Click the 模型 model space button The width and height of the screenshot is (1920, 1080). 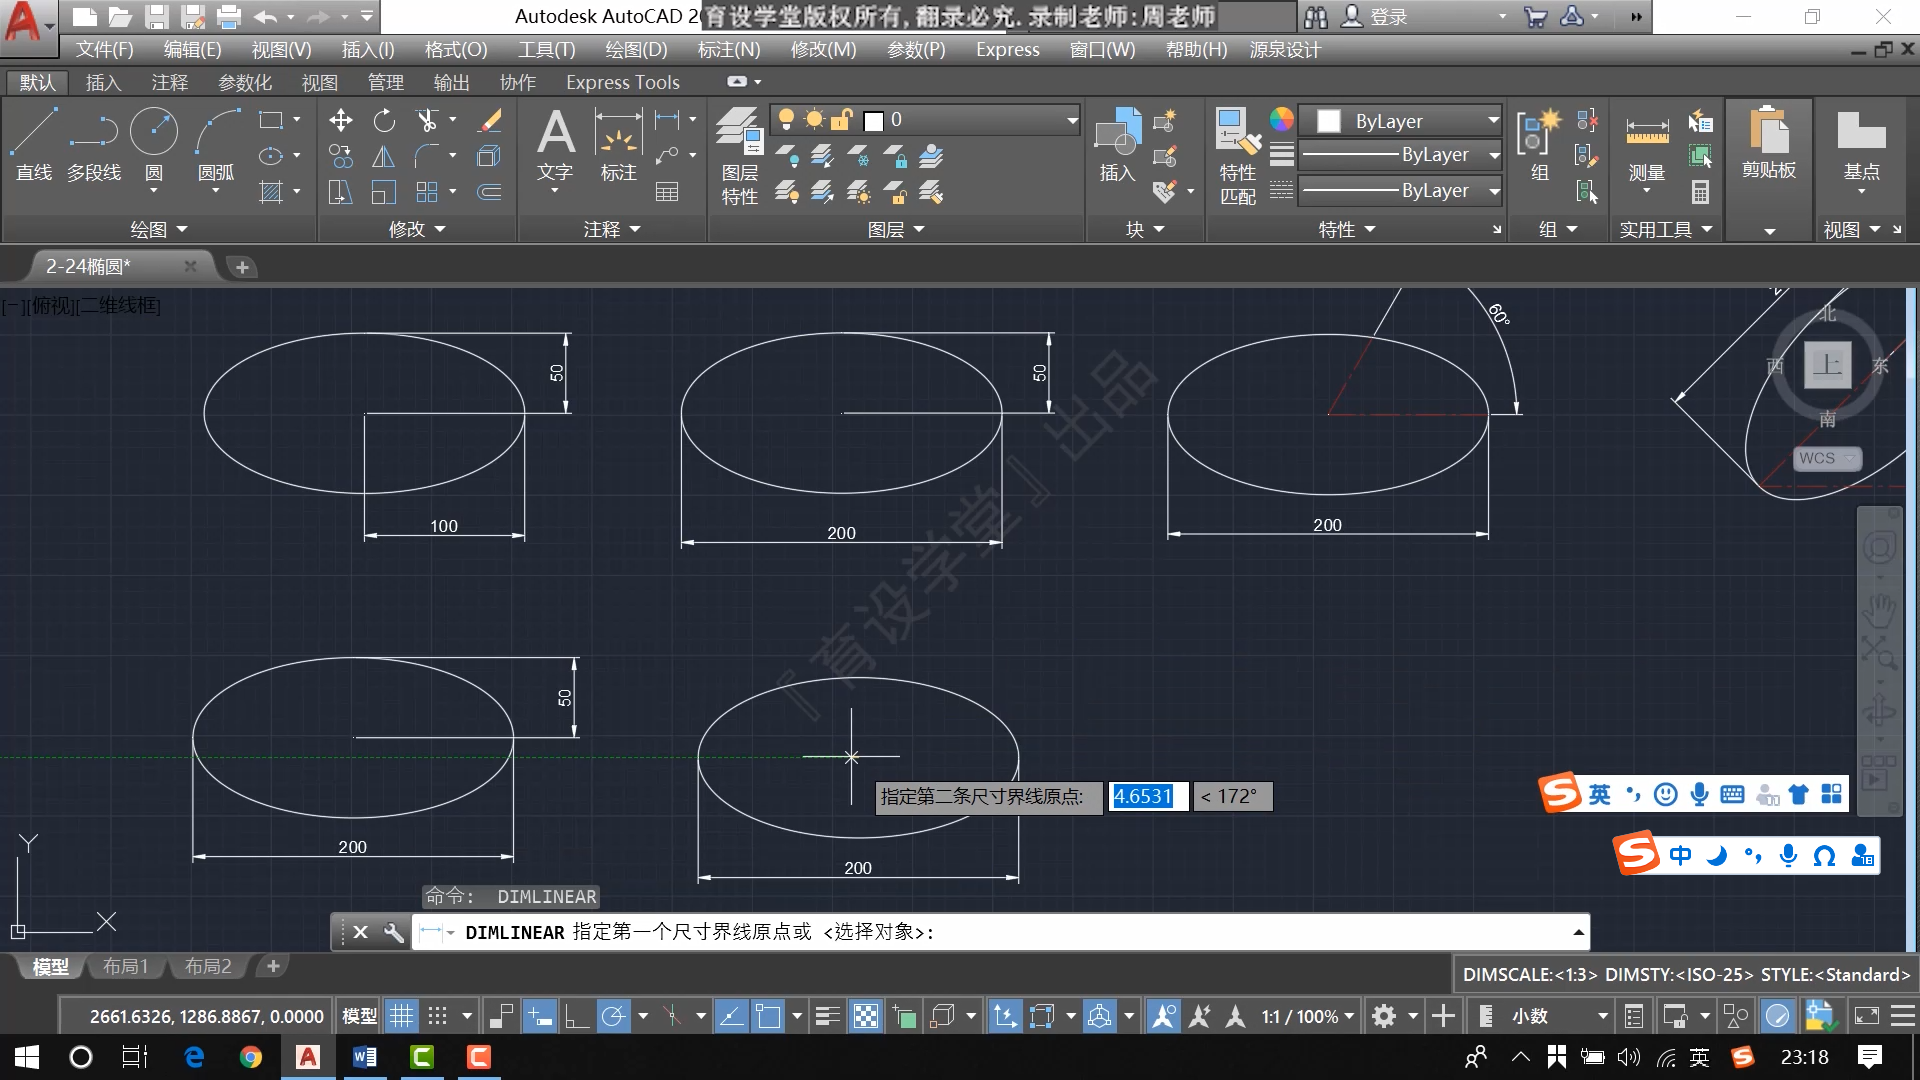360,1017
